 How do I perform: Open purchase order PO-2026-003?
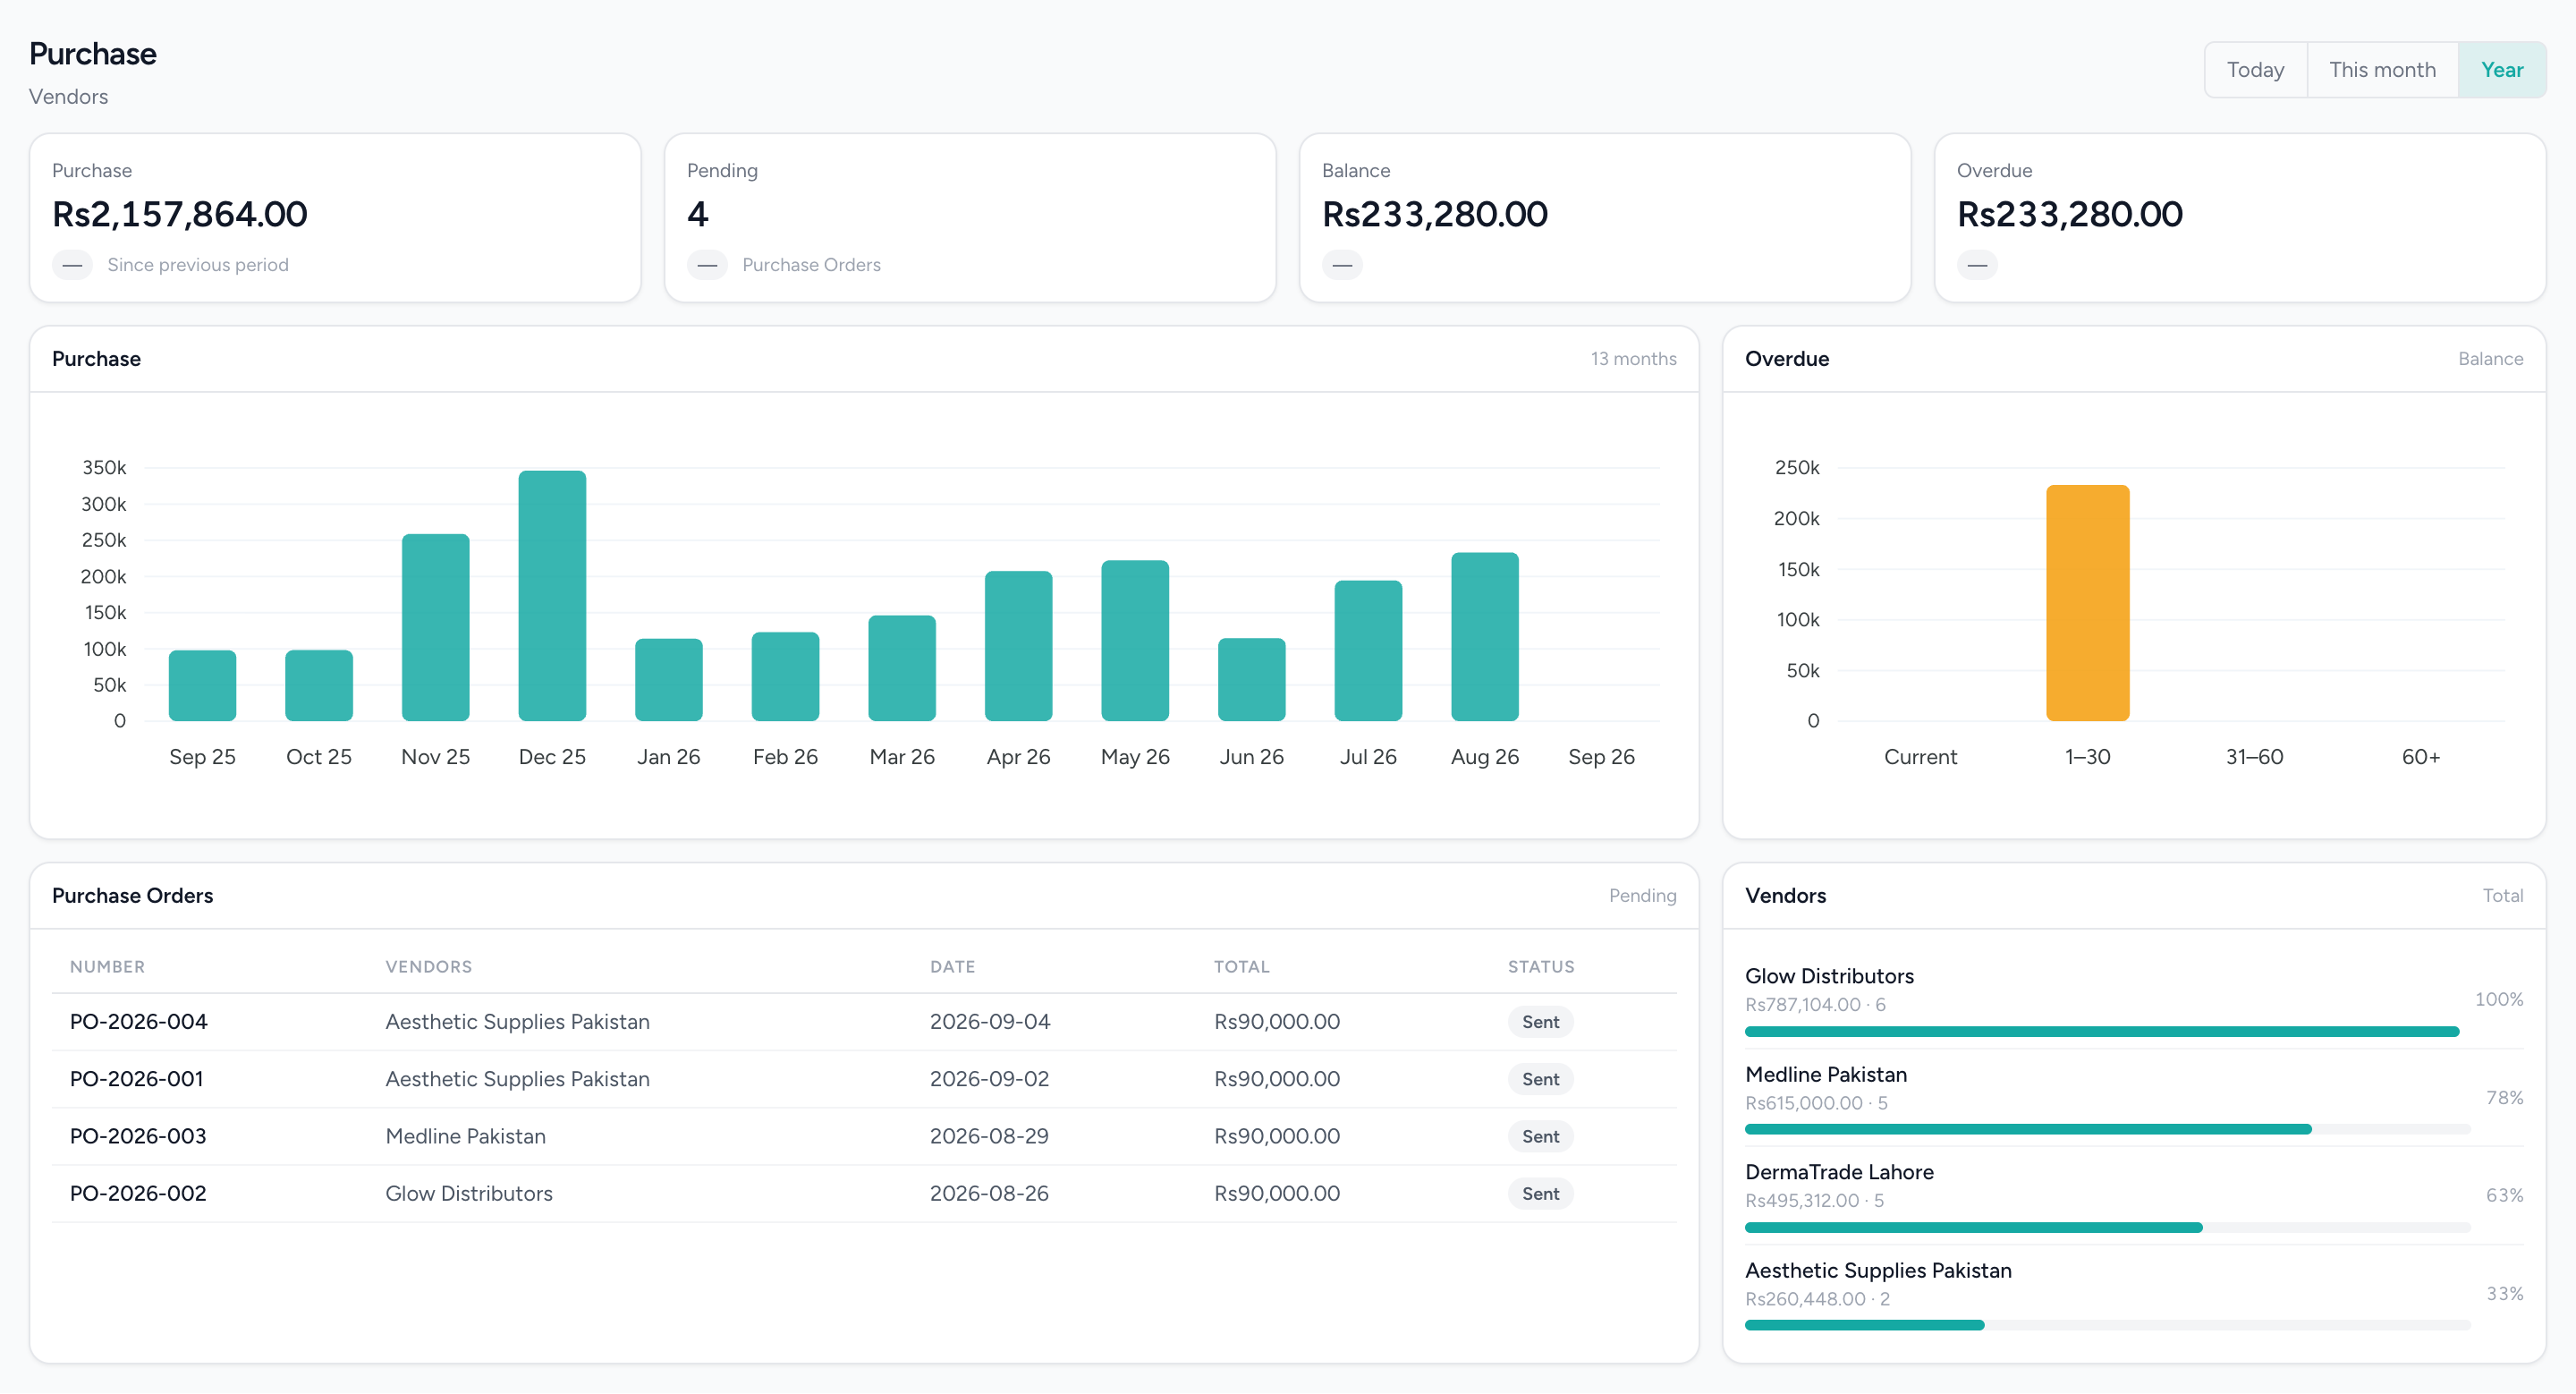click(138, 1136)
